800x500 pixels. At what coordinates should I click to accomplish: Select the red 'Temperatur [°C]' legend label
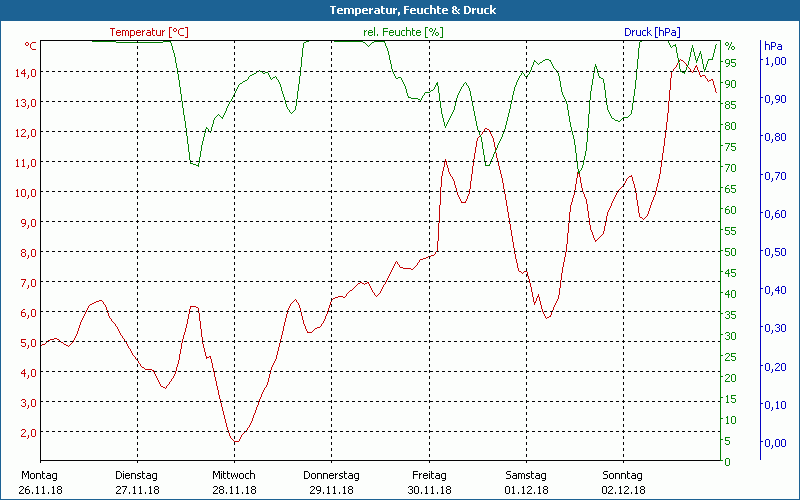point(148,32)
